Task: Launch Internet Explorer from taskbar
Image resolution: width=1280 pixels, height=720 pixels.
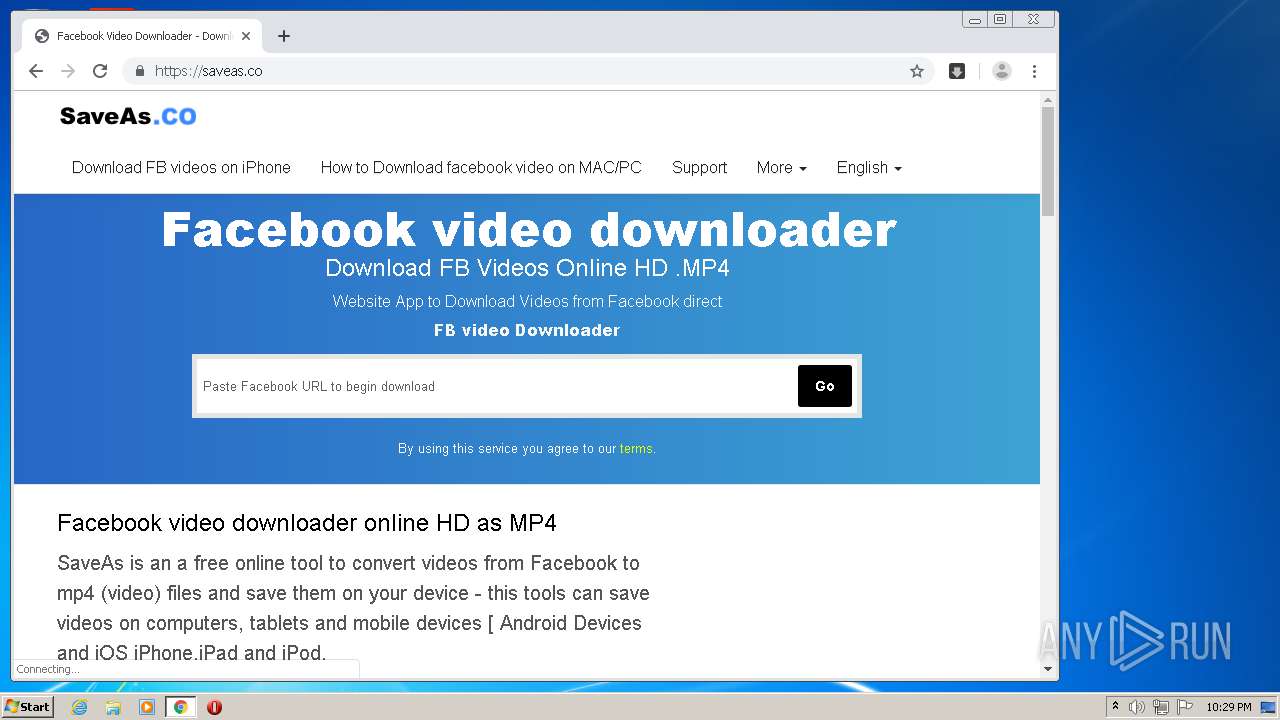Action: 79,707
